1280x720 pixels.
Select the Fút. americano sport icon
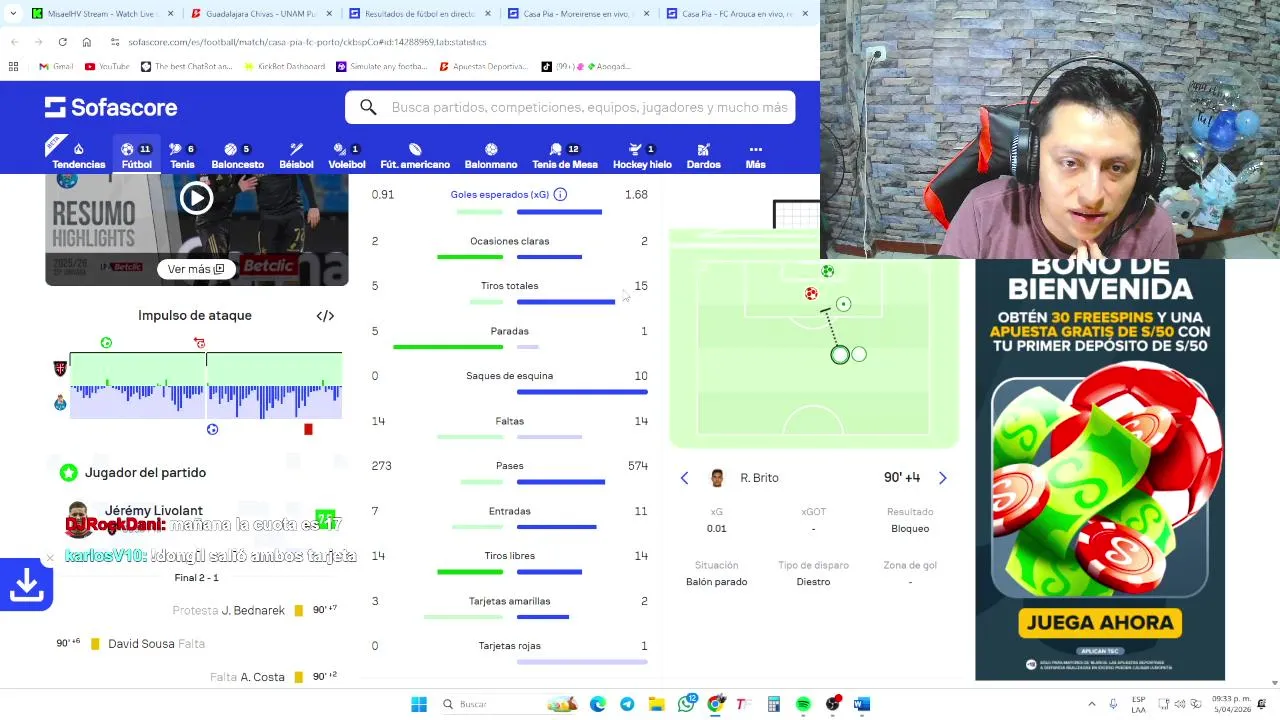tap(415, 155)
